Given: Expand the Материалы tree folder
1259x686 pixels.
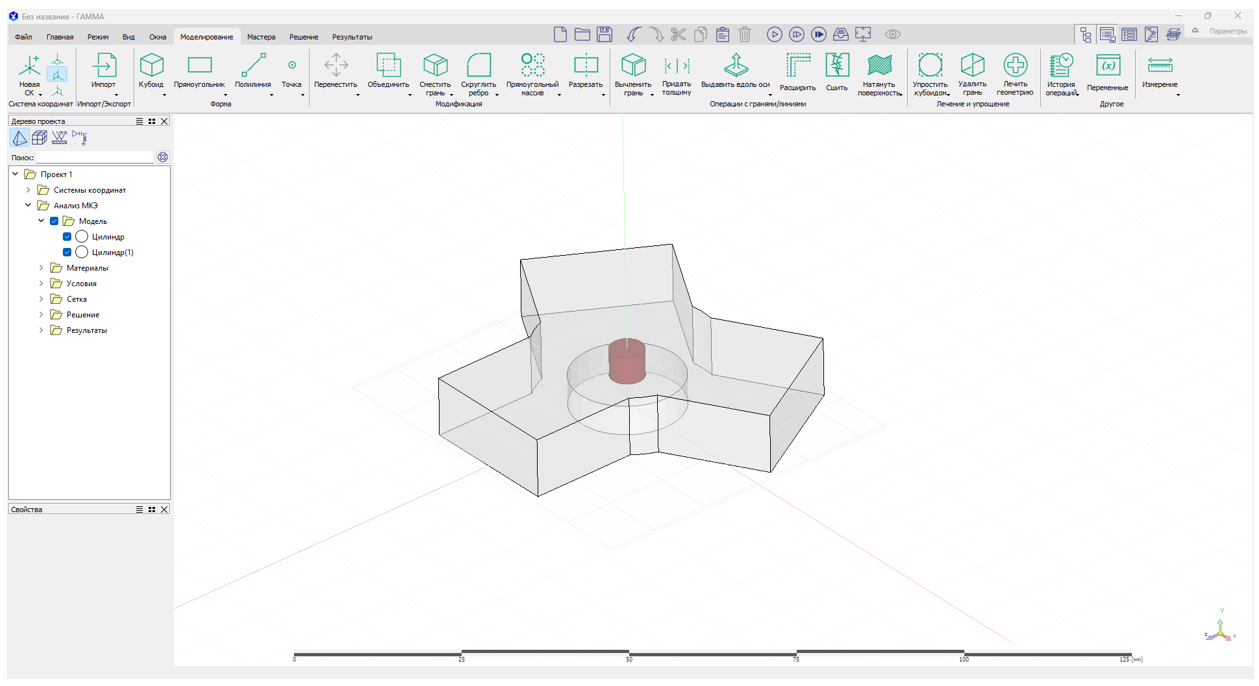Looking at the screenshot, I should [x=41, y=268].
